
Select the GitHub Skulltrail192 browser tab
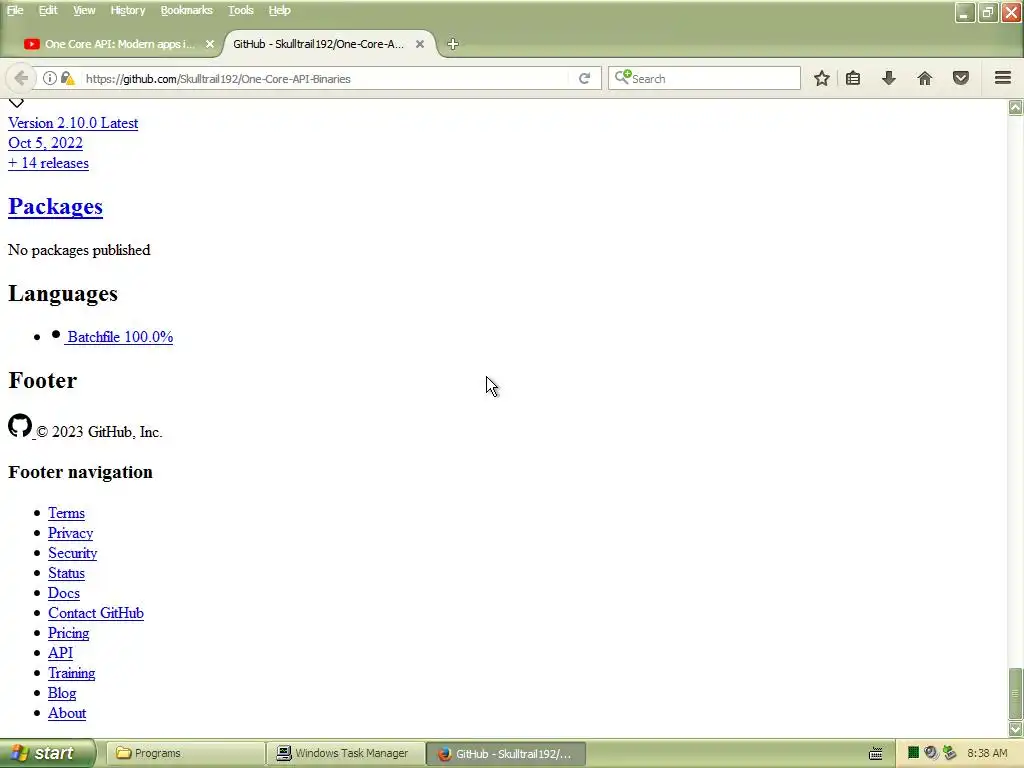tap(328, 44)
